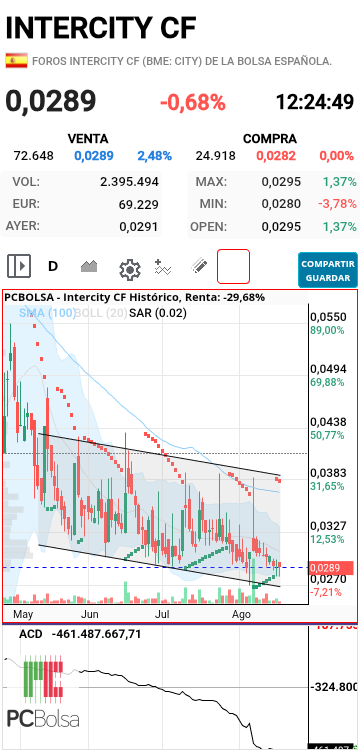Click the OPEN value 0,0295
Screen dimensions: 360x750
(281, 227)
